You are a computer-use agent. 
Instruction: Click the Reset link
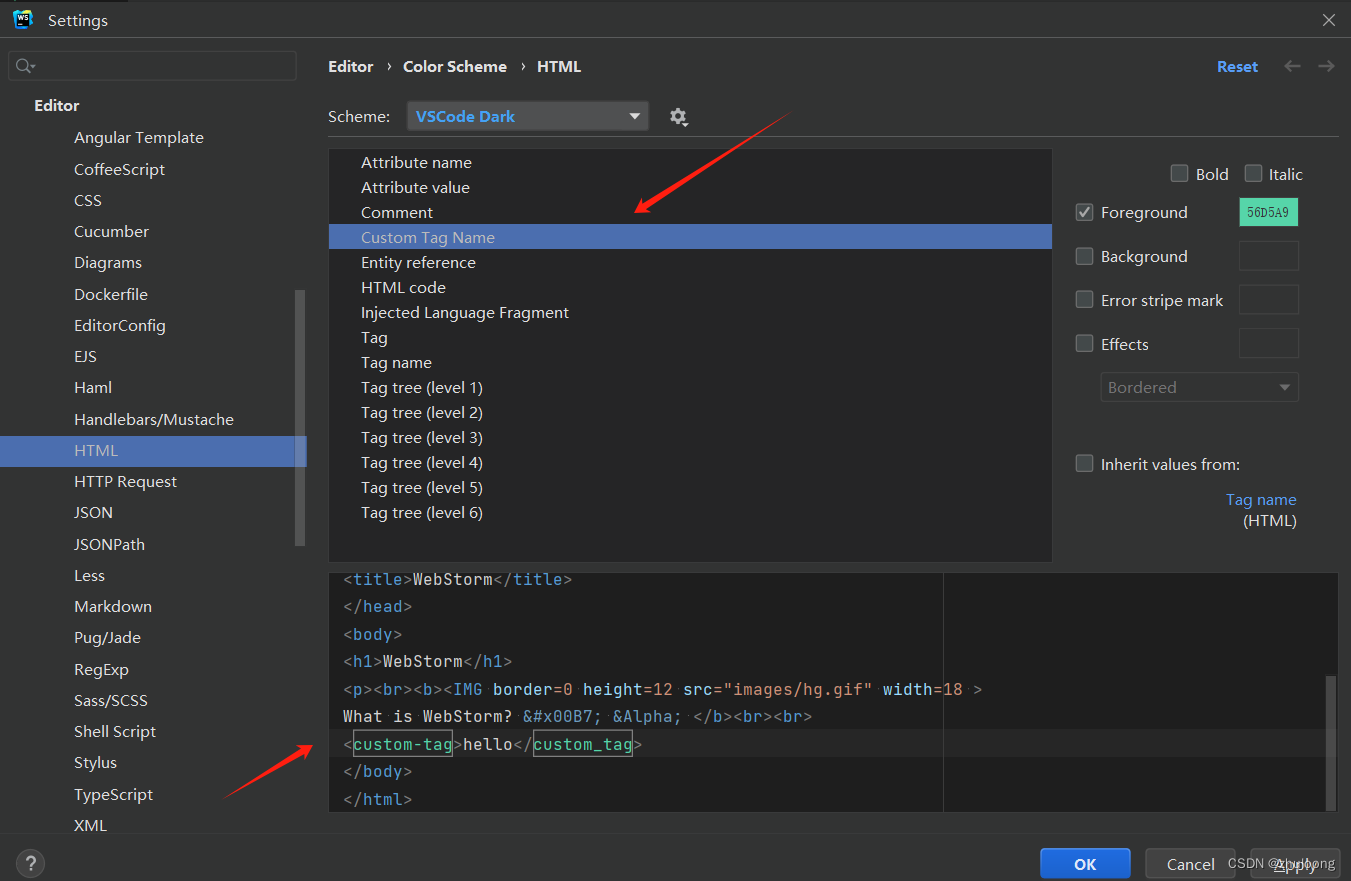(x=1237, y=66)
